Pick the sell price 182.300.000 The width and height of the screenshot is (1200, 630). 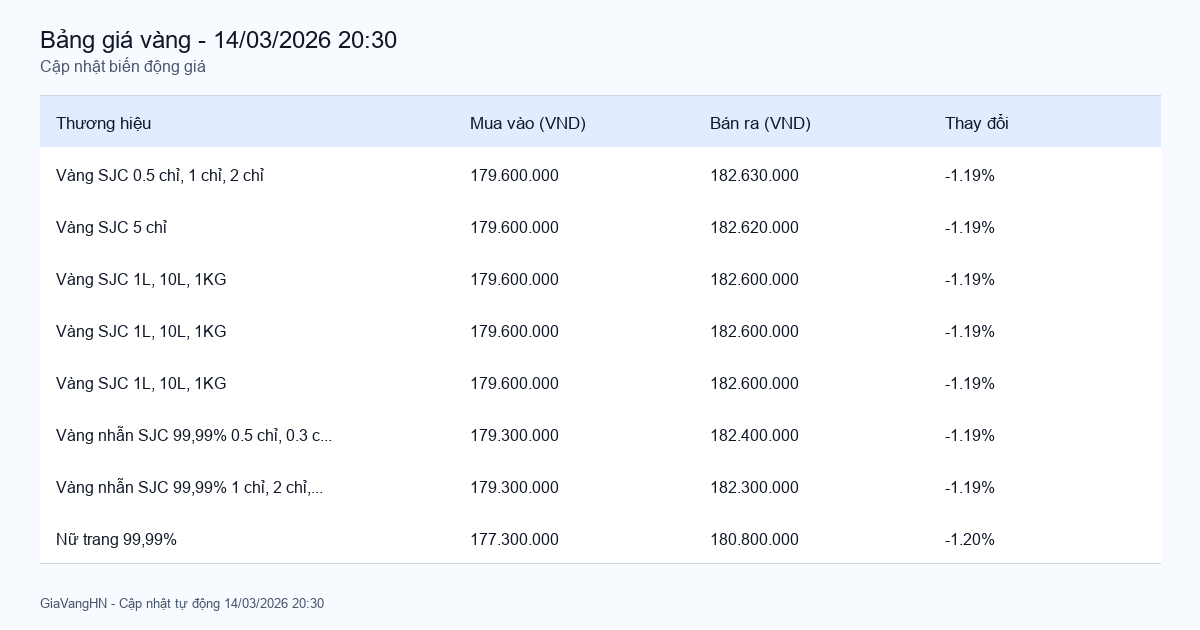tap(754, 487)
